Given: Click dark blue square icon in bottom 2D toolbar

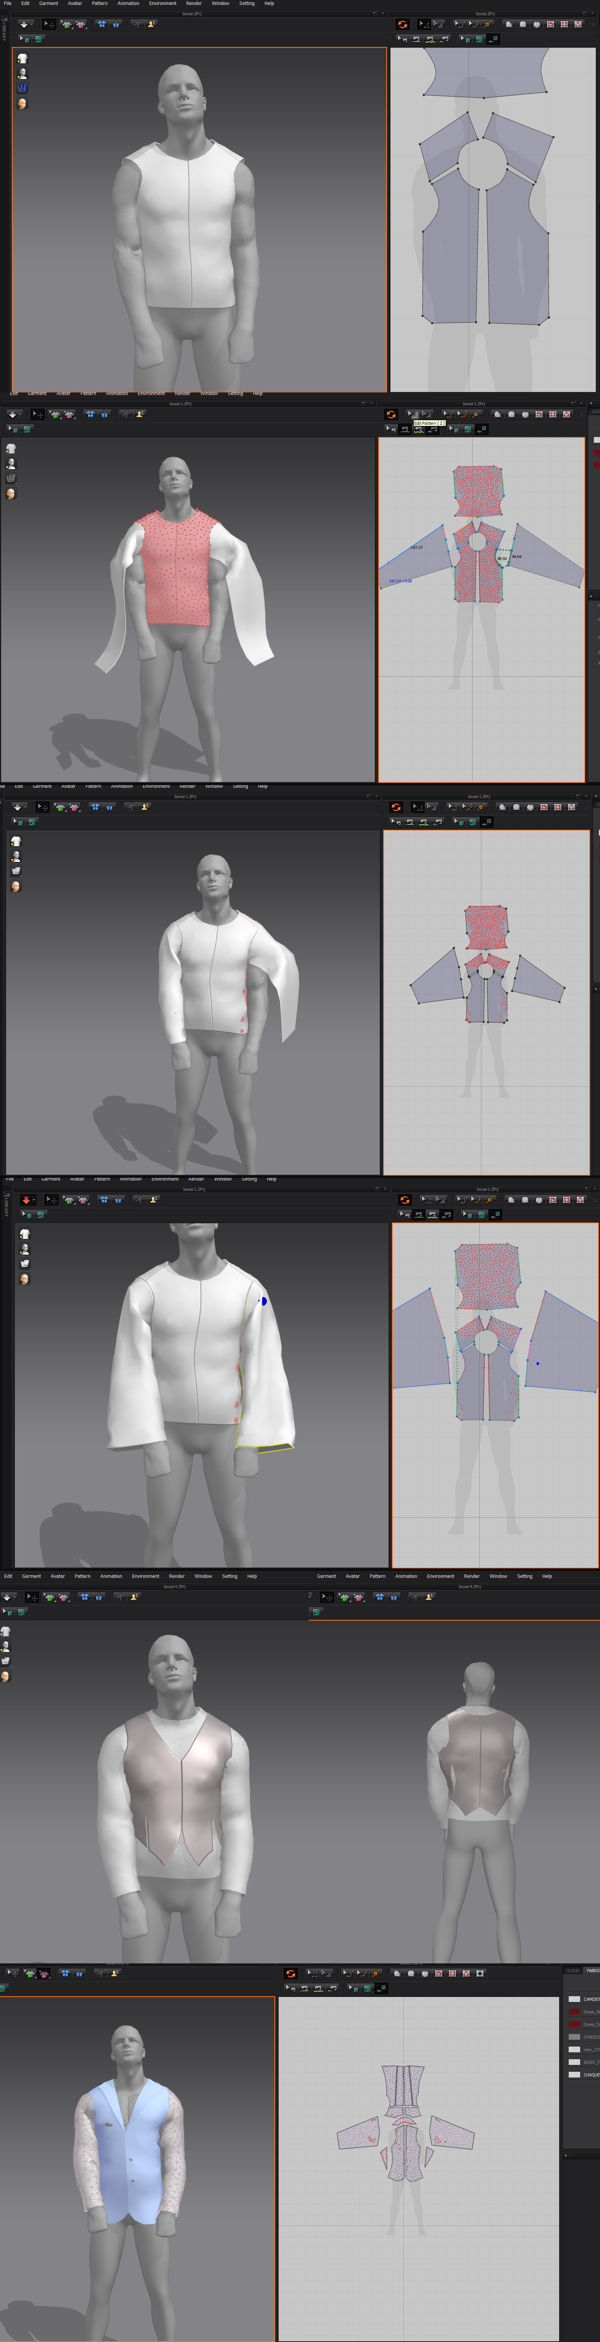Looking at the screenshot, I should click(x=481, y=1974).
